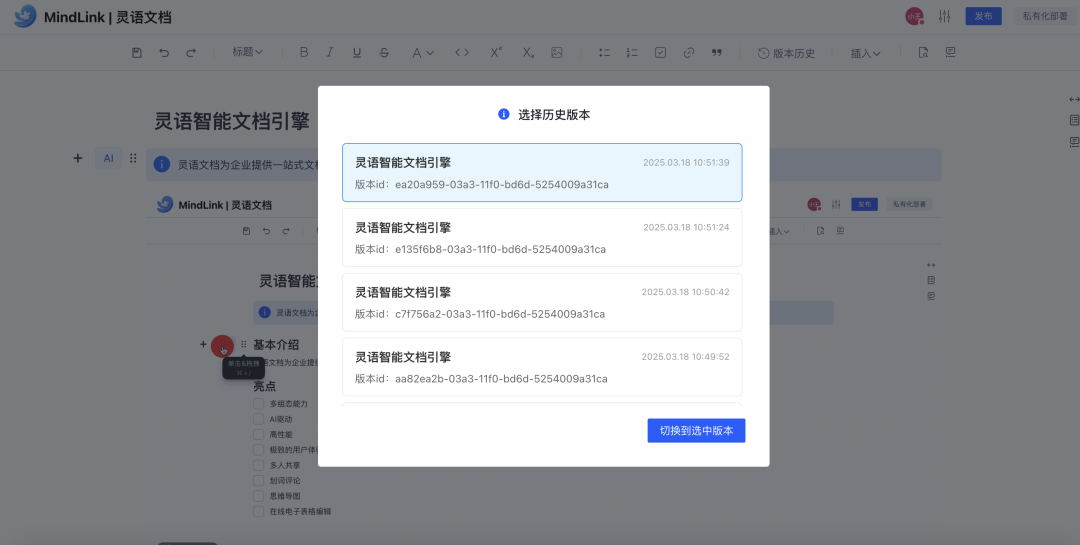Click the info icon in callout block

[162, 165]
